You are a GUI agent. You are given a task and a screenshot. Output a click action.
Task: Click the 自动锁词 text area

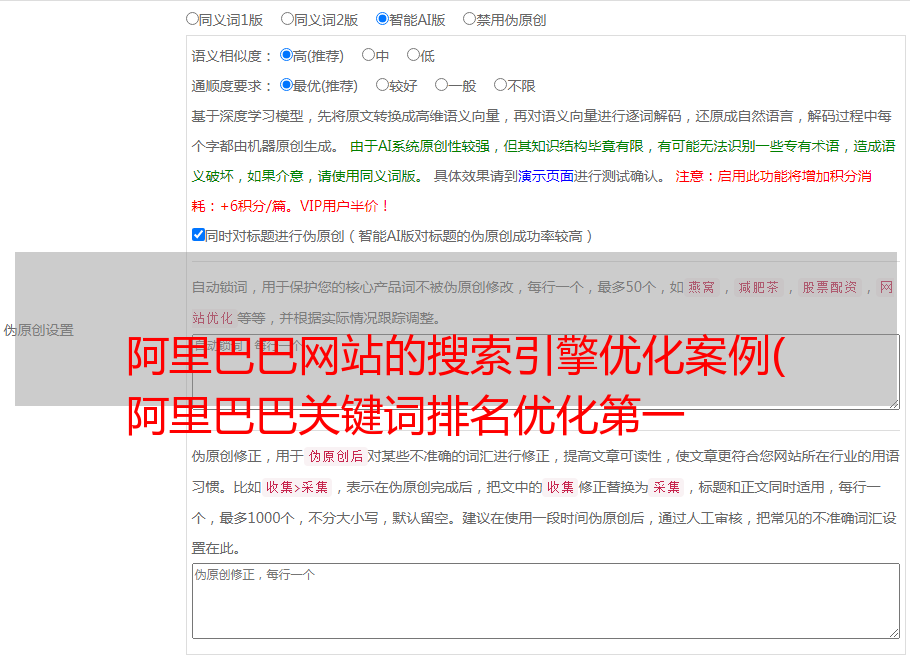coord(546,372)
